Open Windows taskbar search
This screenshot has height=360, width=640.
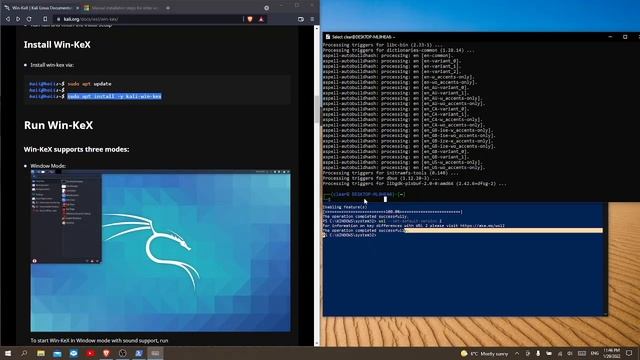pyautogui.click(x=24, y=353)
